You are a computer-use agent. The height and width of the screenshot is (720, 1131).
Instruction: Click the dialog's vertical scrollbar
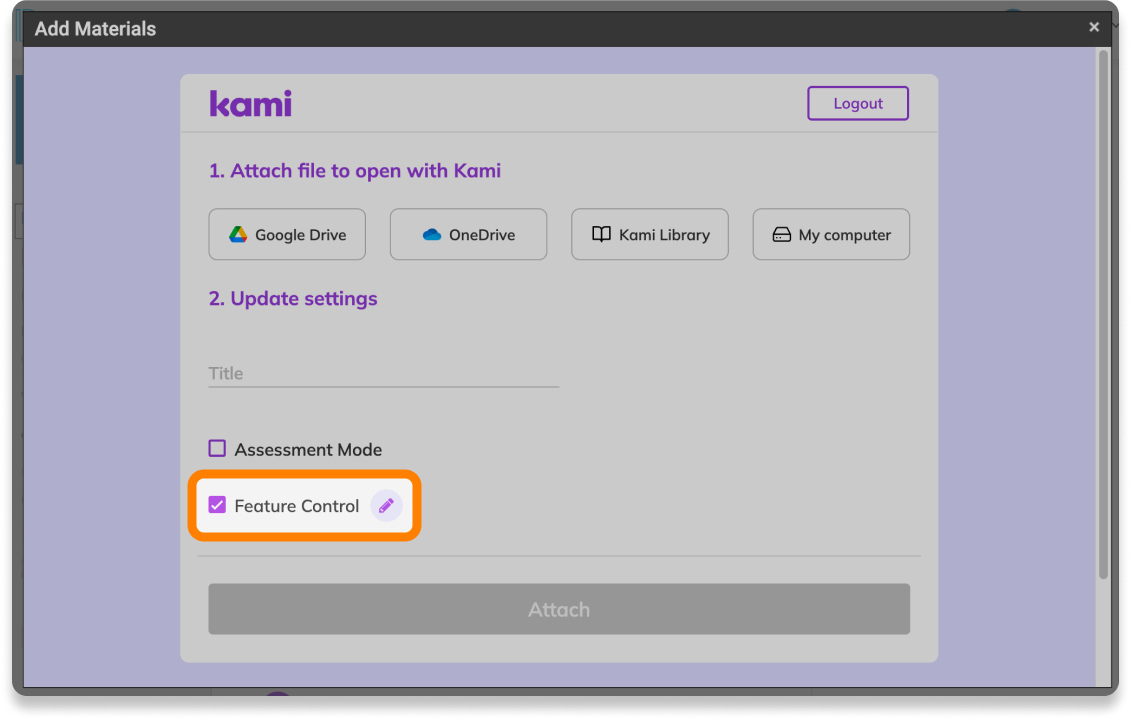coord(1103,315)
